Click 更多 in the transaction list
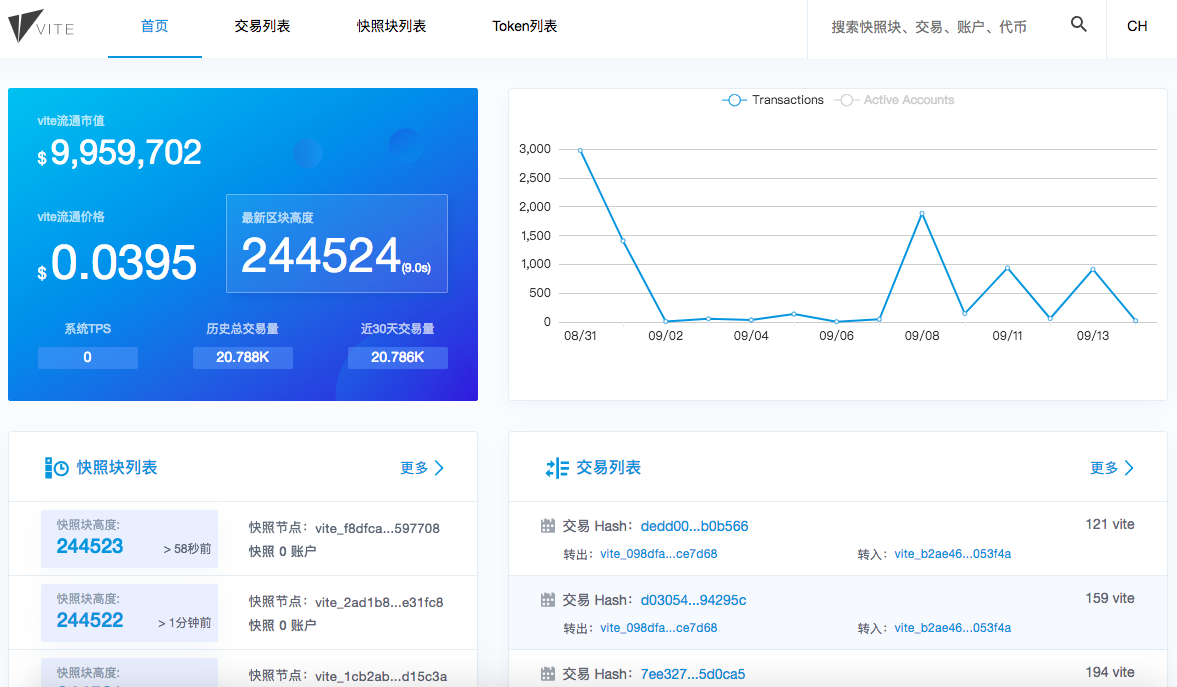Viewport: 1177px width, 687px height. pos(1103,468)
